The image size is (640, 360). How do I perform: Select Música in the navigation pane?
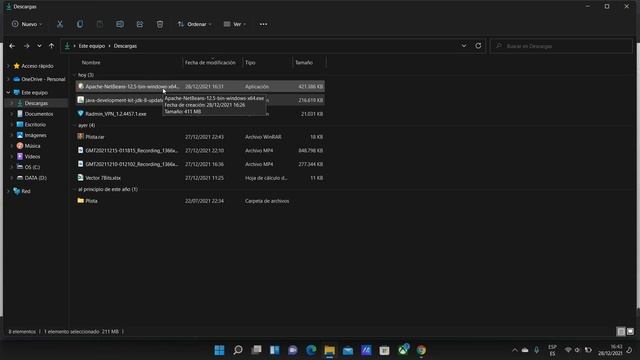pyautogui.click(x=32, y=146)
